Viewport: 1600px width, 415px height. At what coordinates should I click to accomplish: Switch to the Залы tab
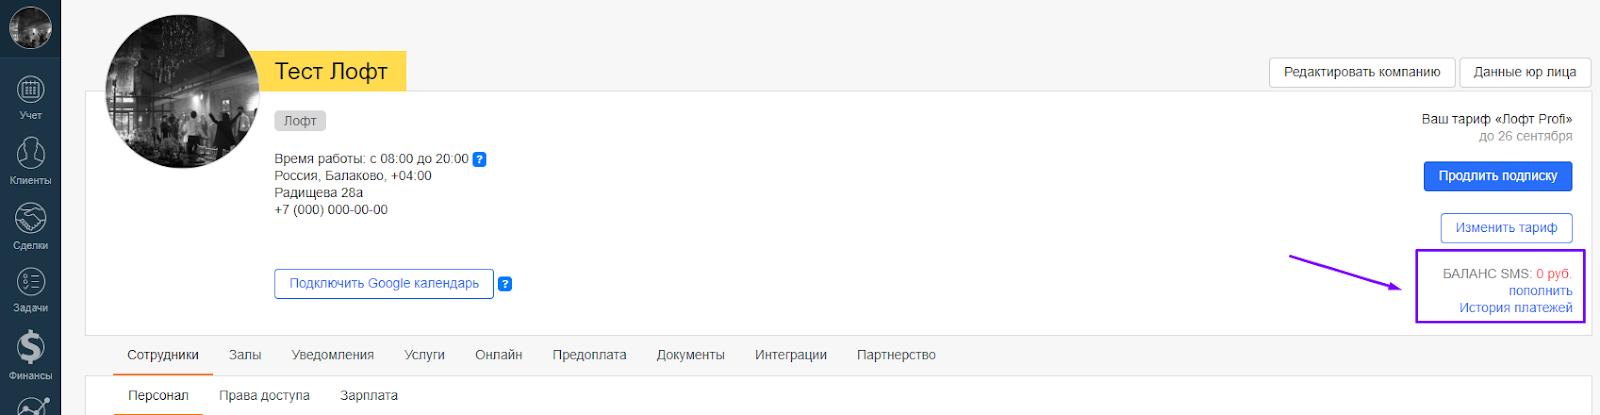point(245,355)
